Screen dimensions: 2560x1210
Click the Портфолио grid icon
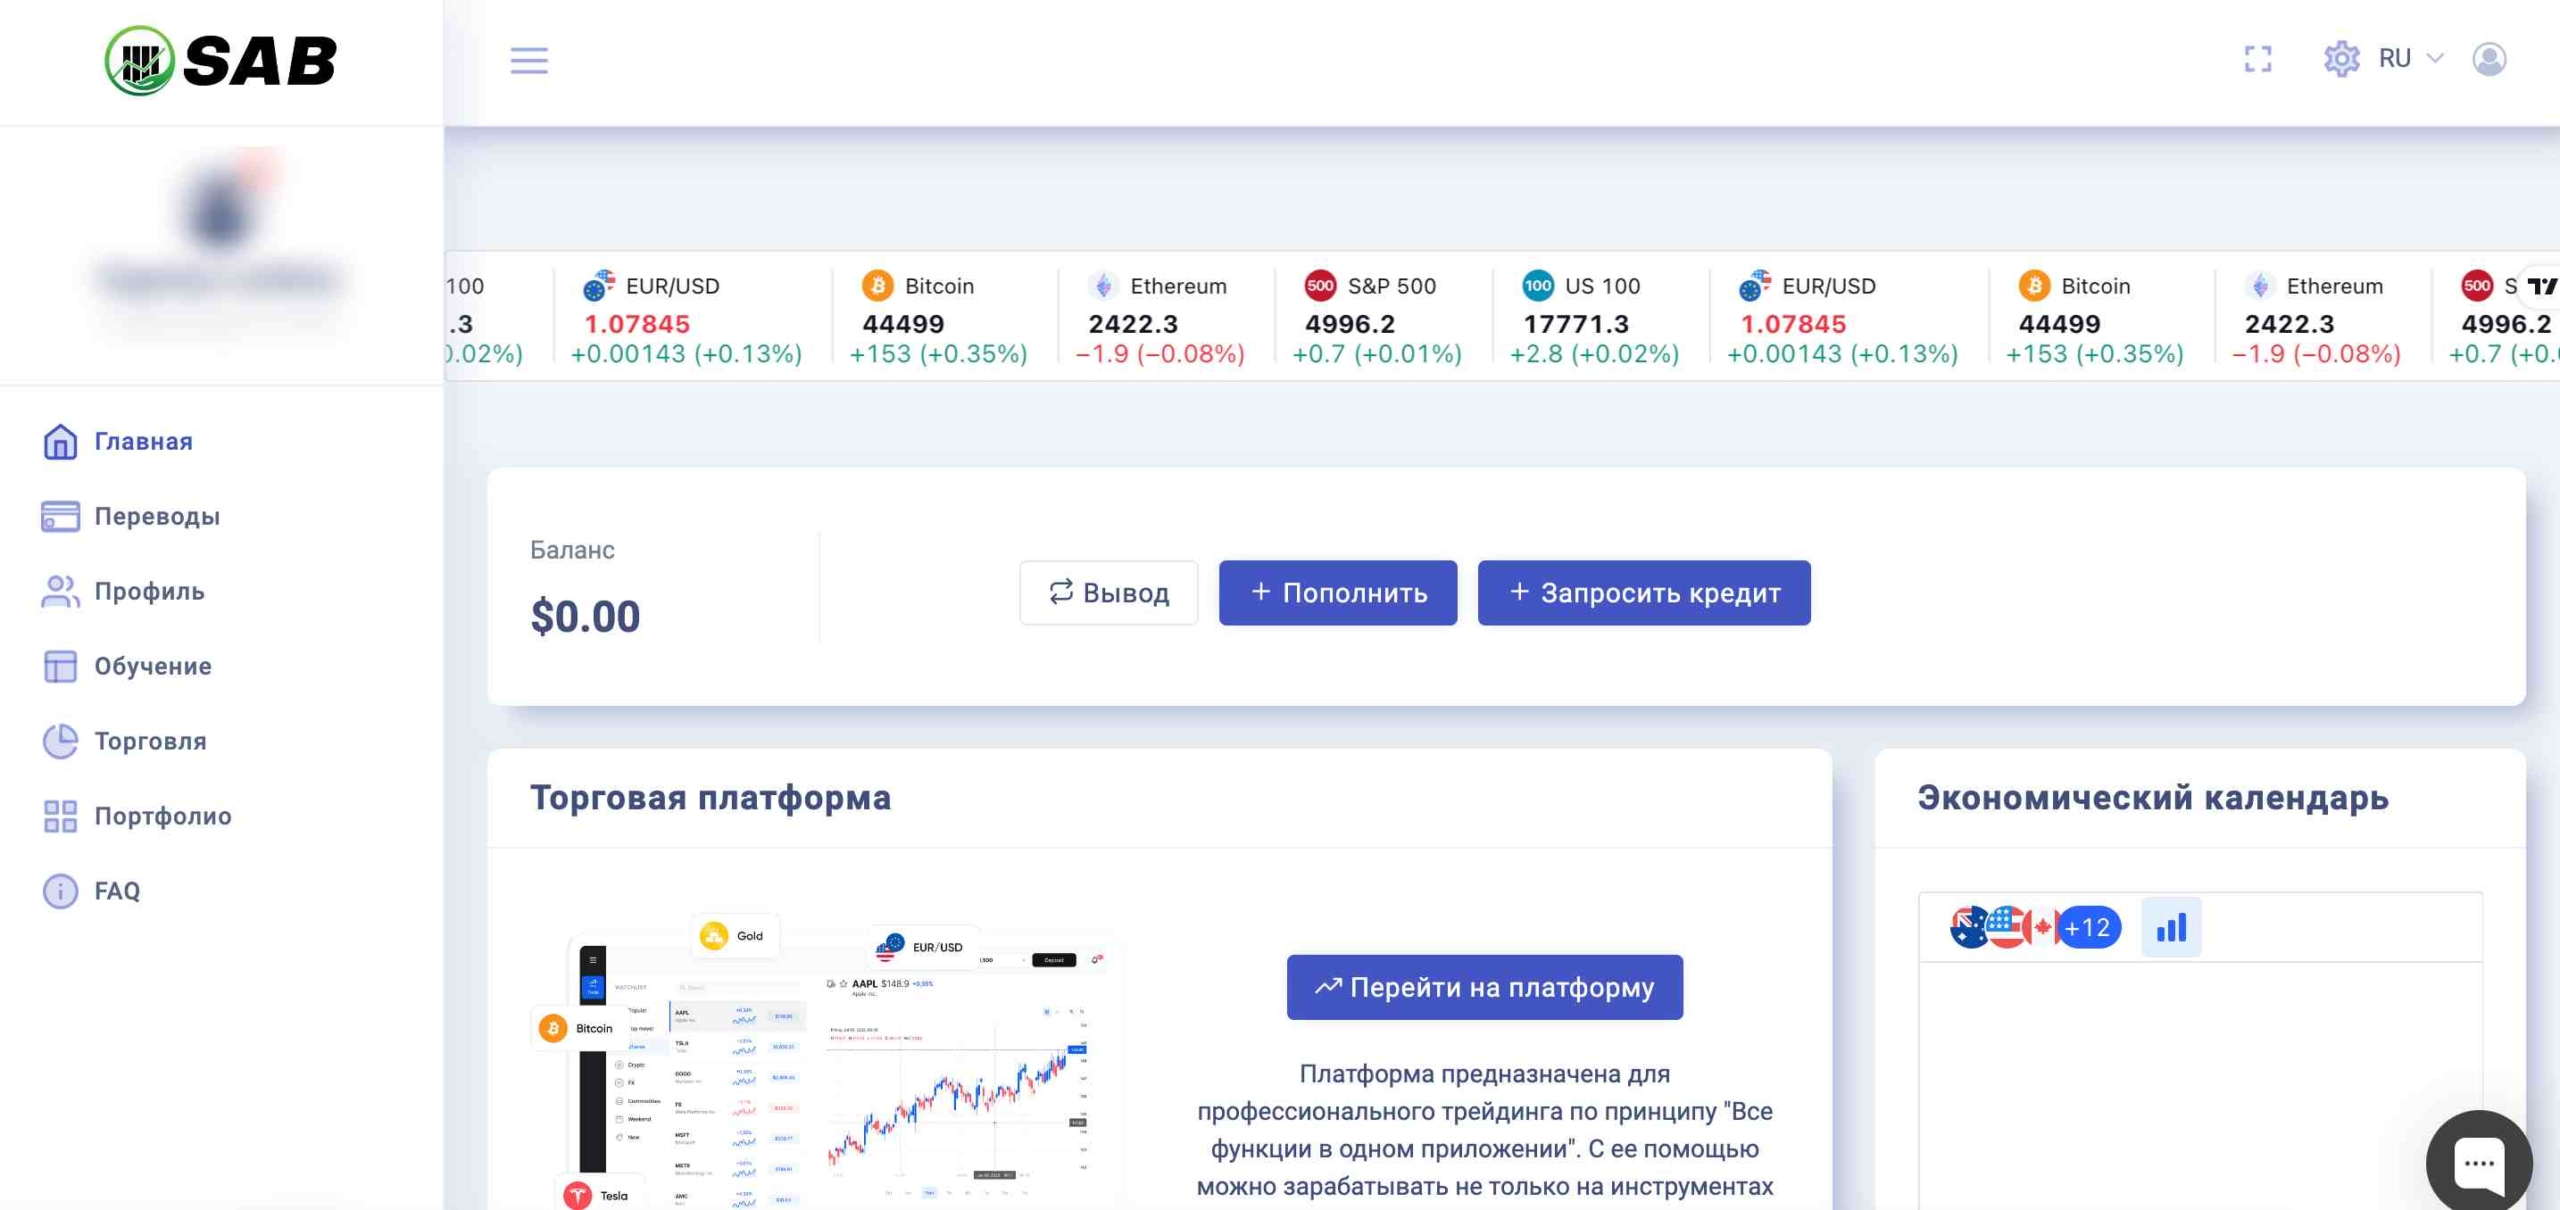pyautogui.click(x=60, y=816)
